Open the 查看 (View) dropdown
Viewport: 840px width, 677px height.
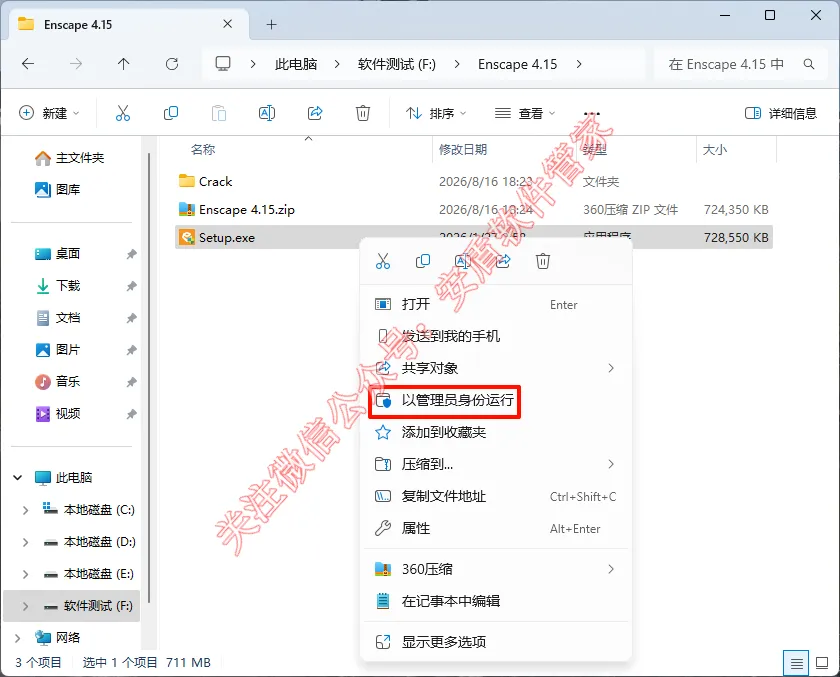[x=525, y=113]
